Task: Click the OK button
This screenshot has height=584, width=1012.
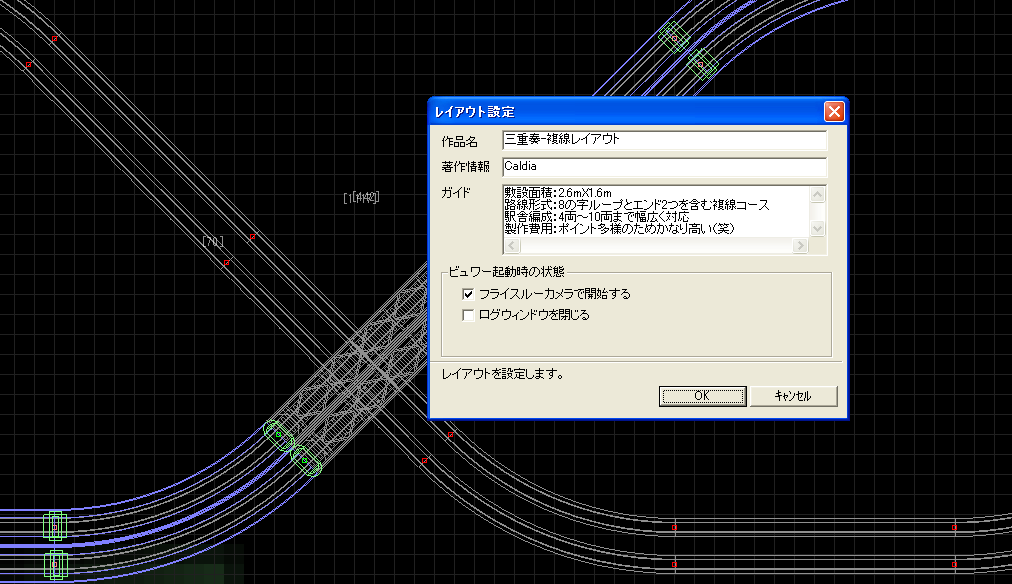Action: pos(702,396)
